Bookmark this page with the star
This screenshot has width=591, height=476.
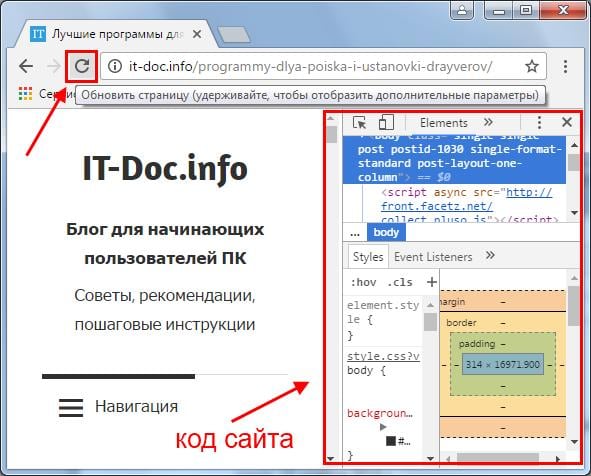(532, 66)
